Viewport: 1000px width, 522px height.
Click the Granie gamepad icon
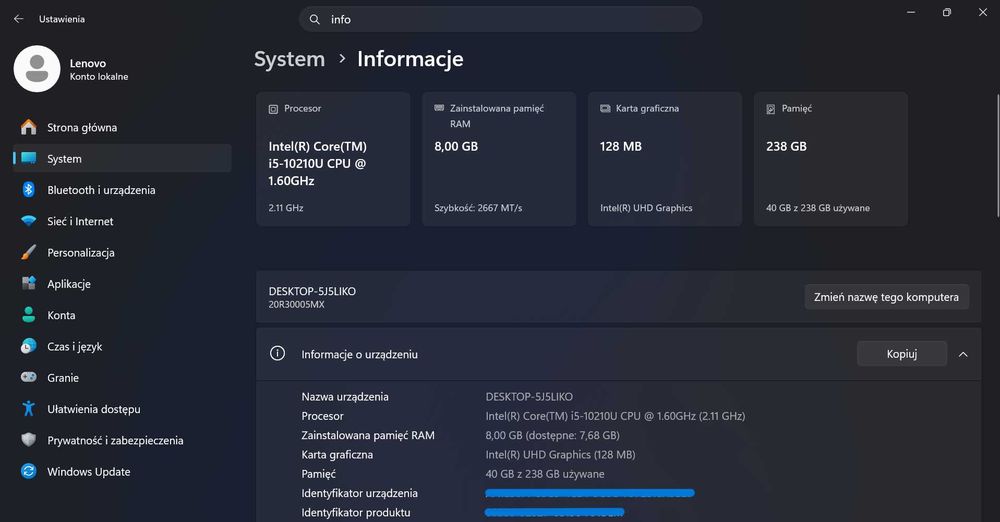(29, 377)
